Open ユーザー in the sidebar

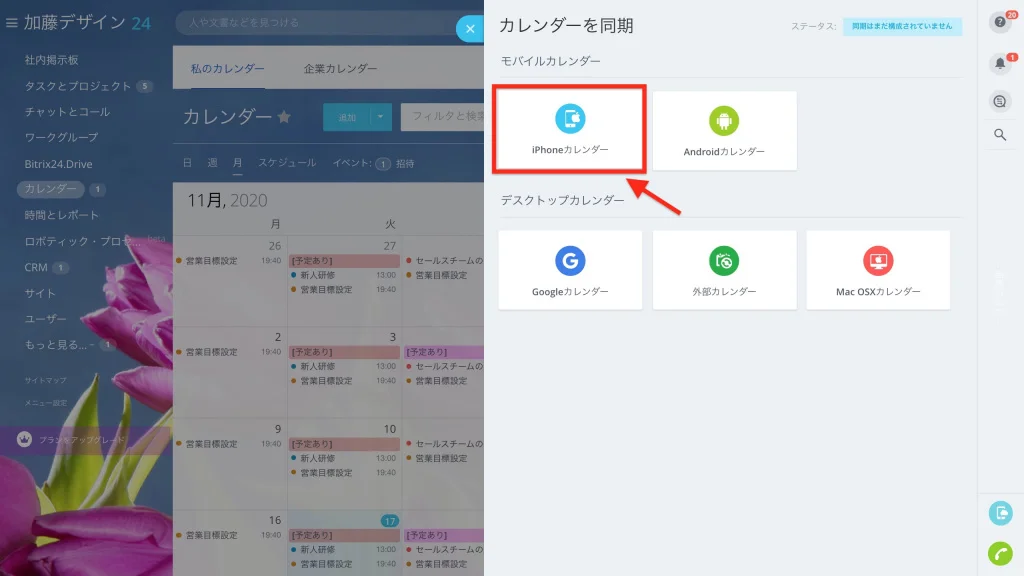tap(46, 319)
